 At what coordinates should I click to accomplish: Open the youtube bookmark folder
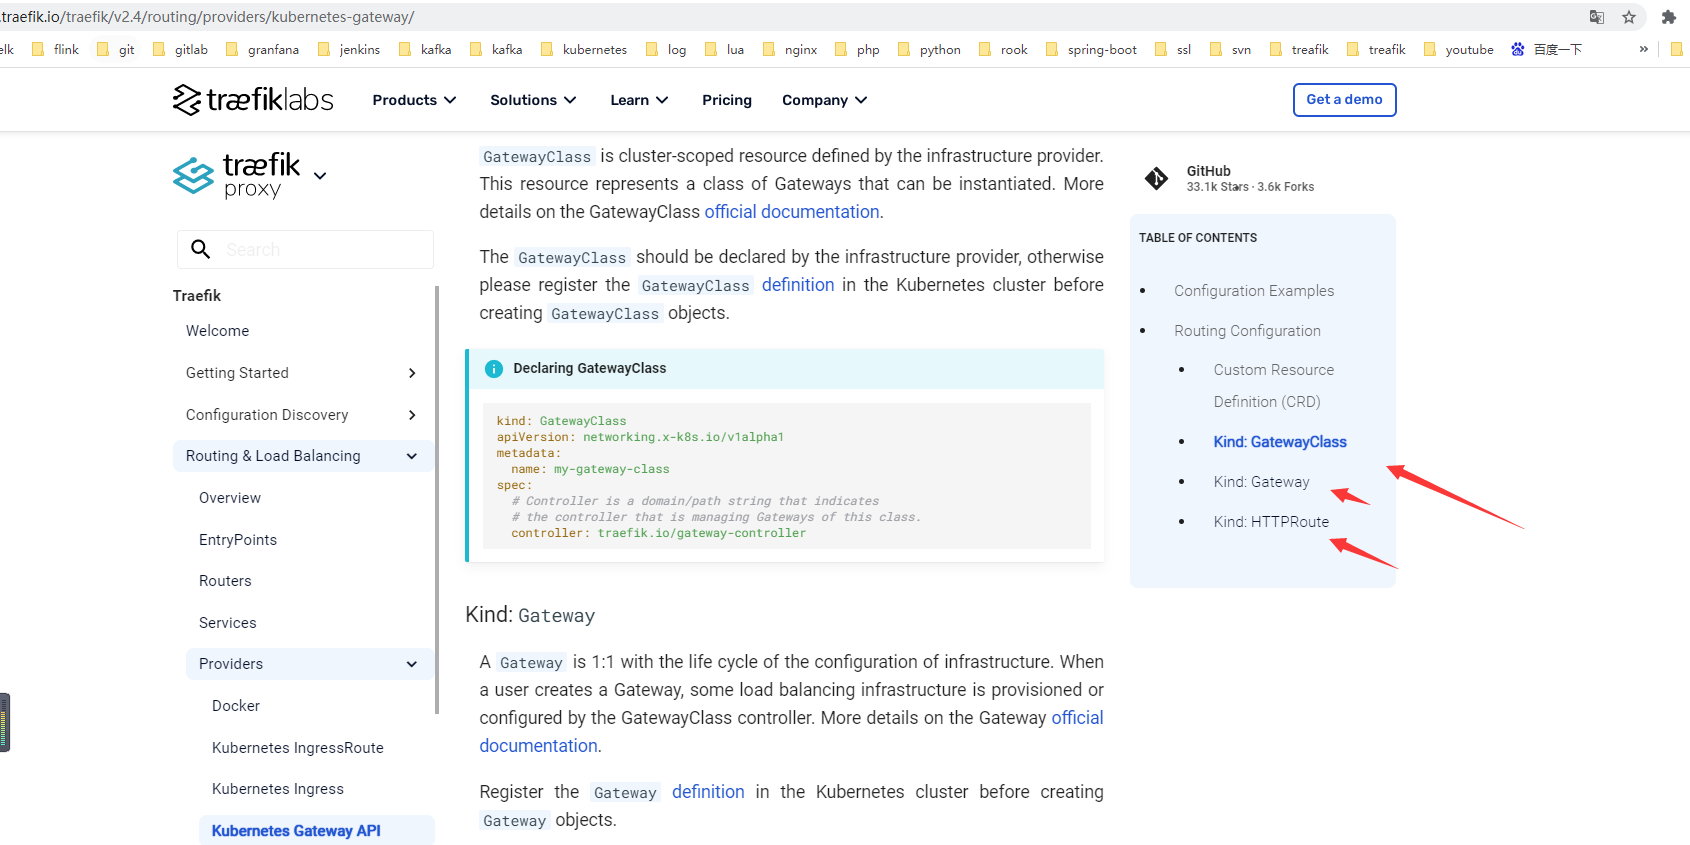click(x=1458, y=49)
